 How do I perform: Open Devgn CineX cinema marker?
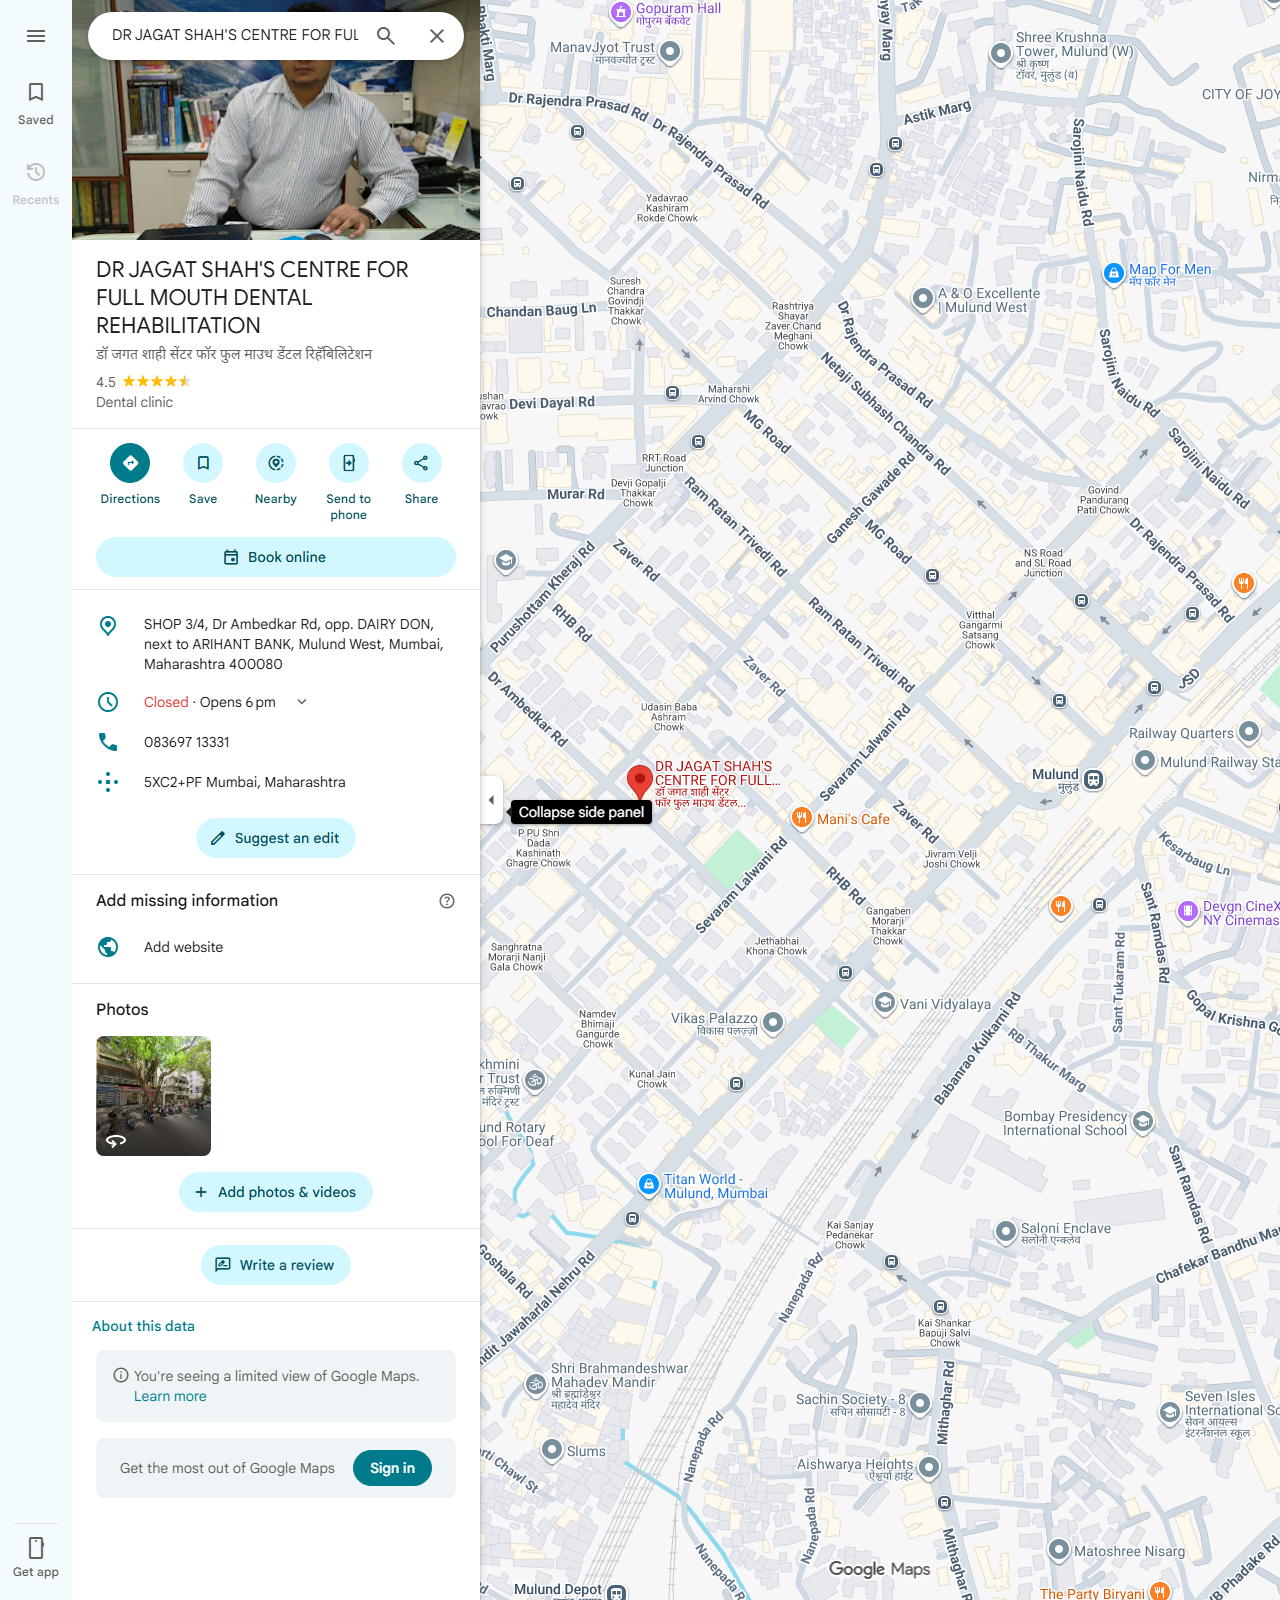[1188, 910]
